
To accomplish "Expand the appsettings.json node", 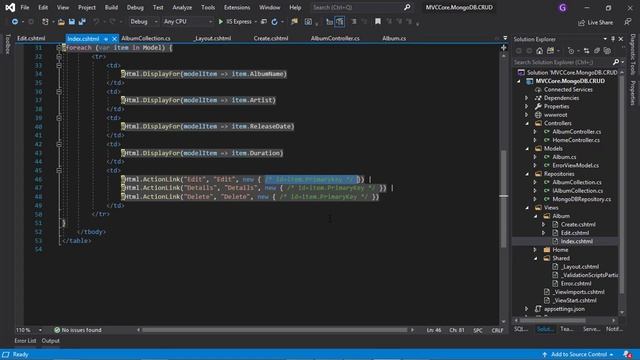I will click(x=527, y=309).
